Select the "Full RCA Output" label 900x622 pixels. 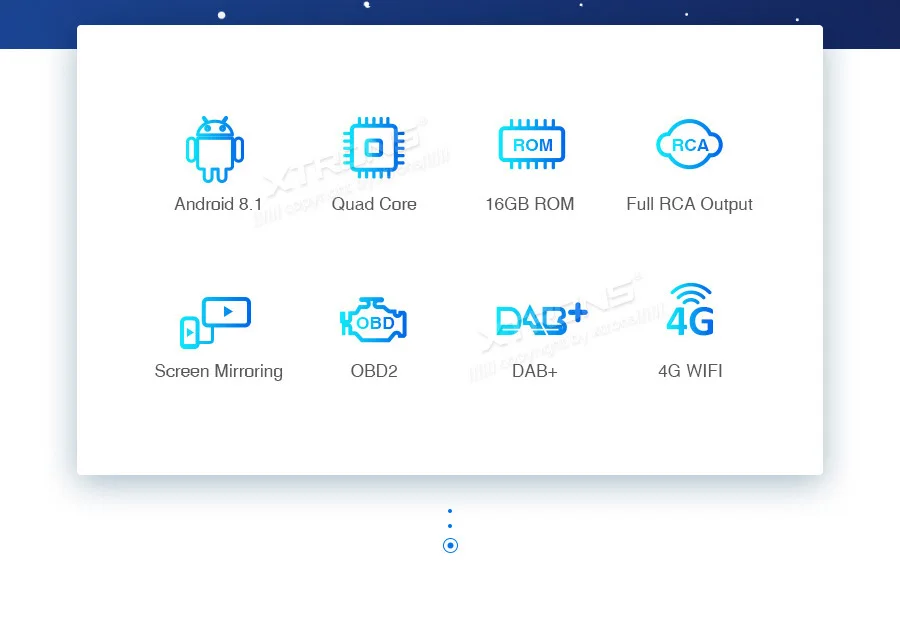[x=689, y=204]
